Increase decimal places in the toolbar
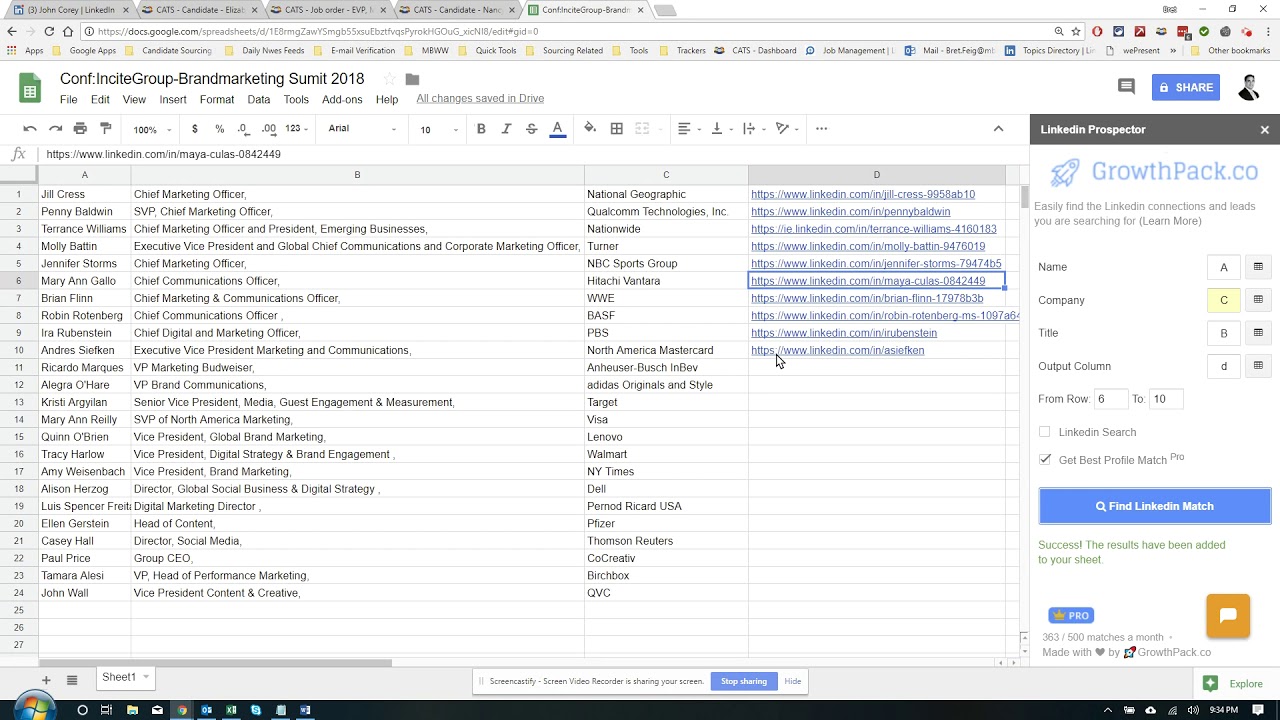 pos(269,129)
